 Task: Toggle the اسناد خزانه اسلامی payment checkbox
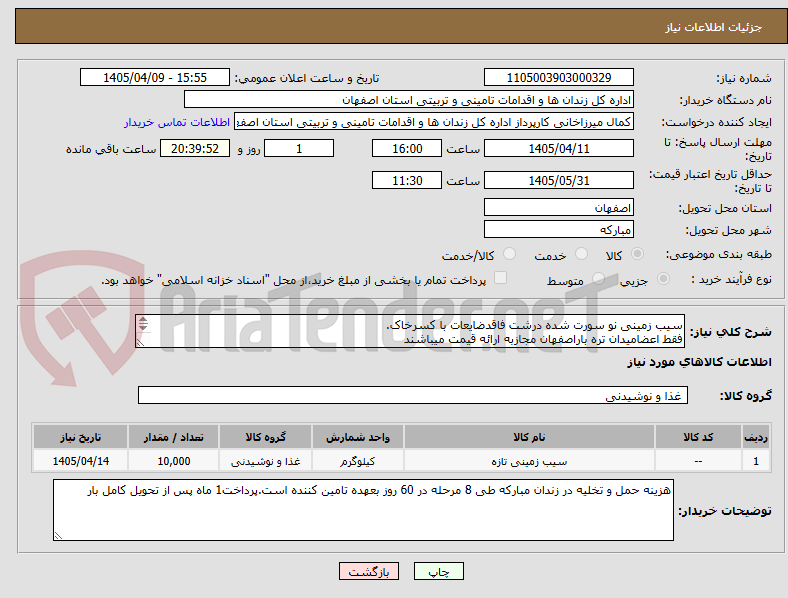pos(501,278)
